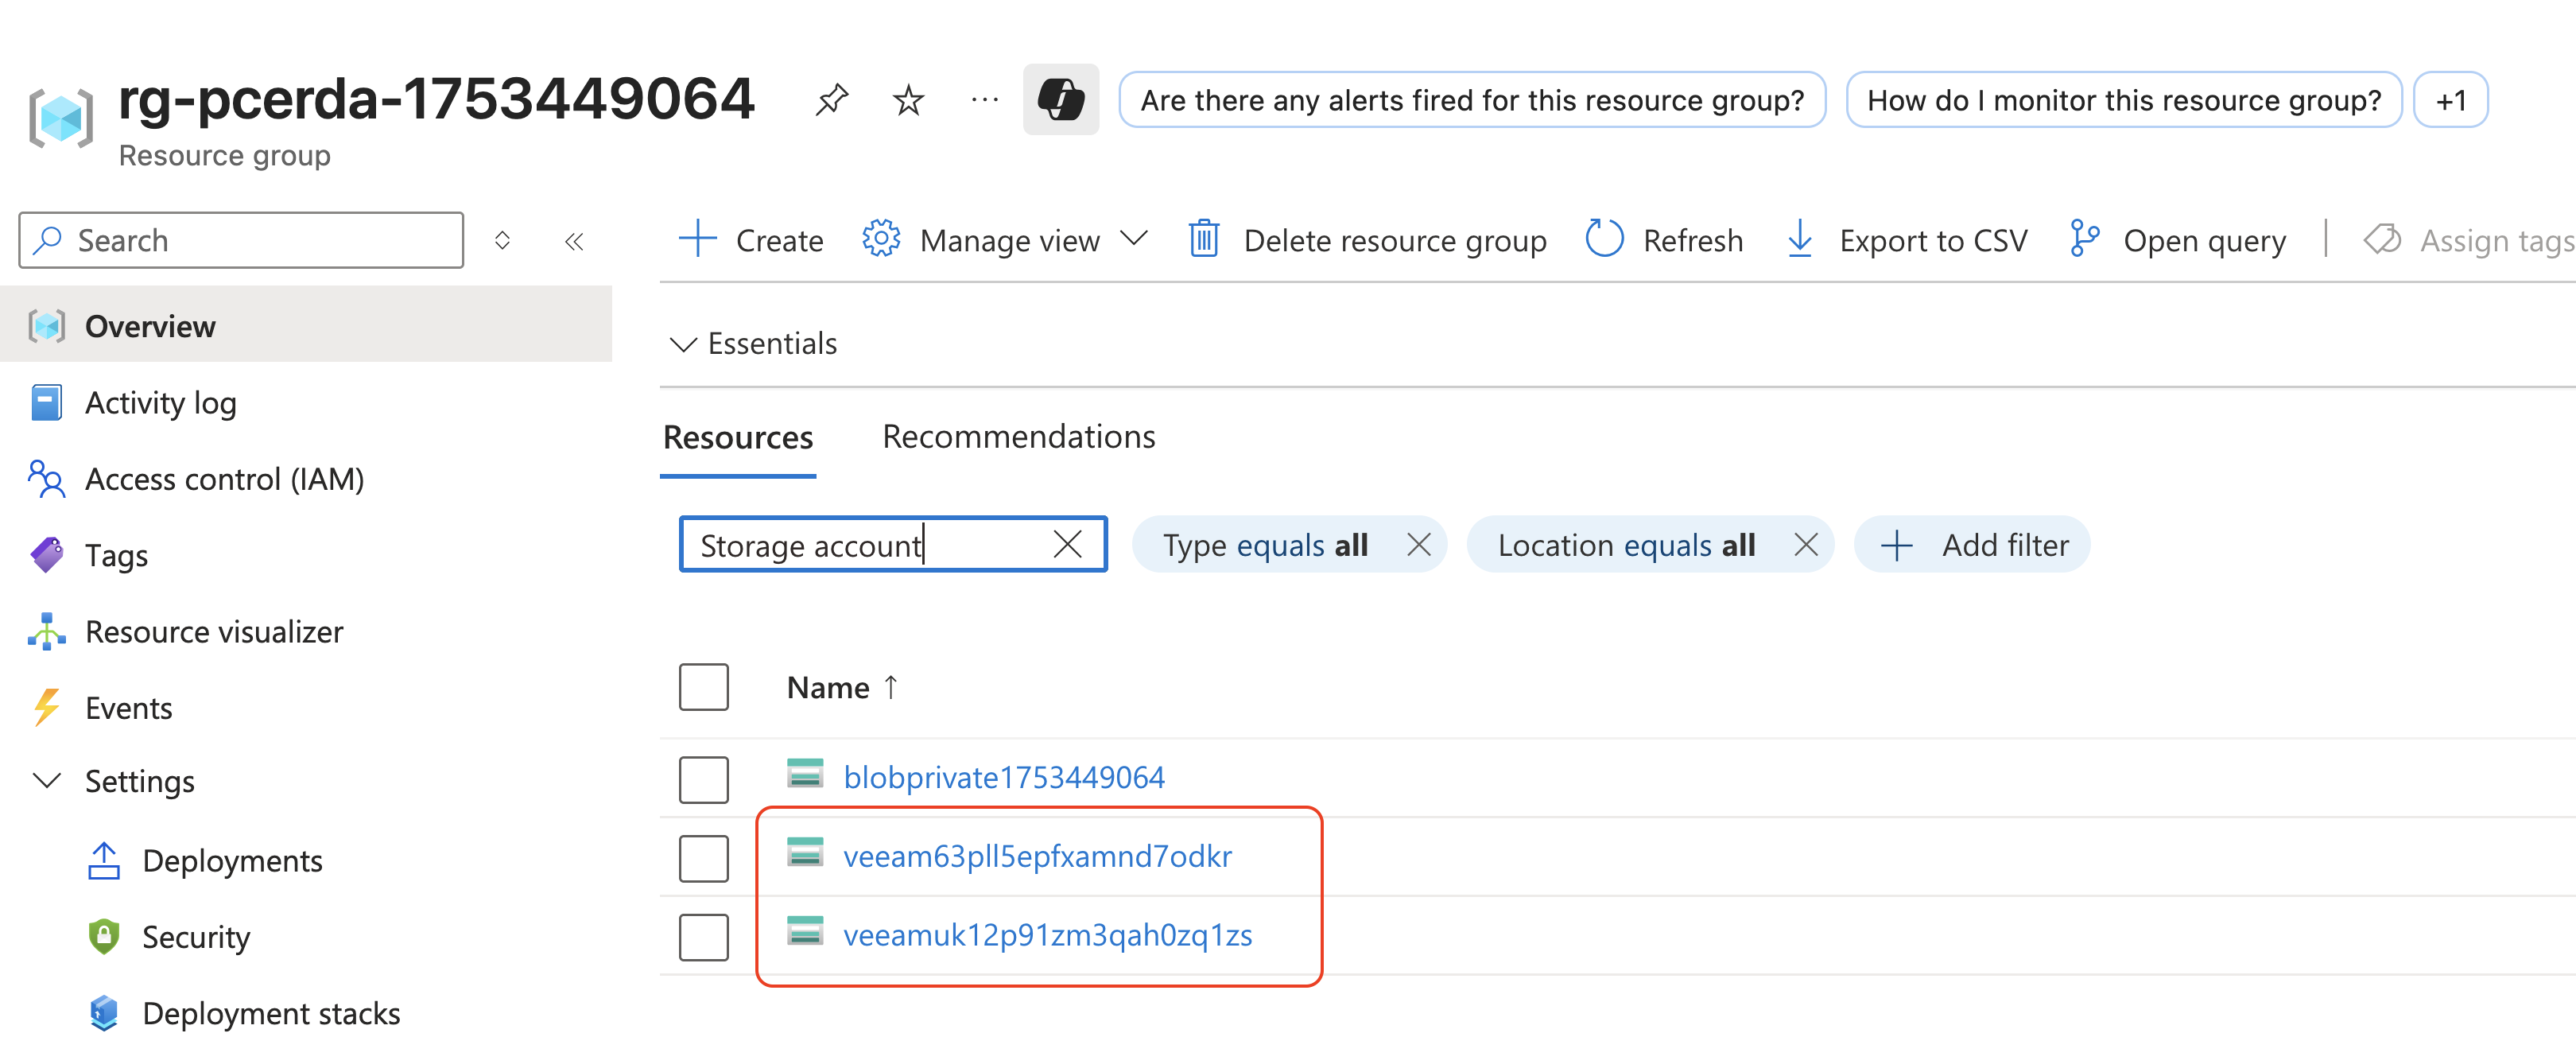This screenshot has height=1037, width=2576.
Task: Click the veeamuk12p91zm3qah0zq1zs storage icon
Action: (805, 933)
